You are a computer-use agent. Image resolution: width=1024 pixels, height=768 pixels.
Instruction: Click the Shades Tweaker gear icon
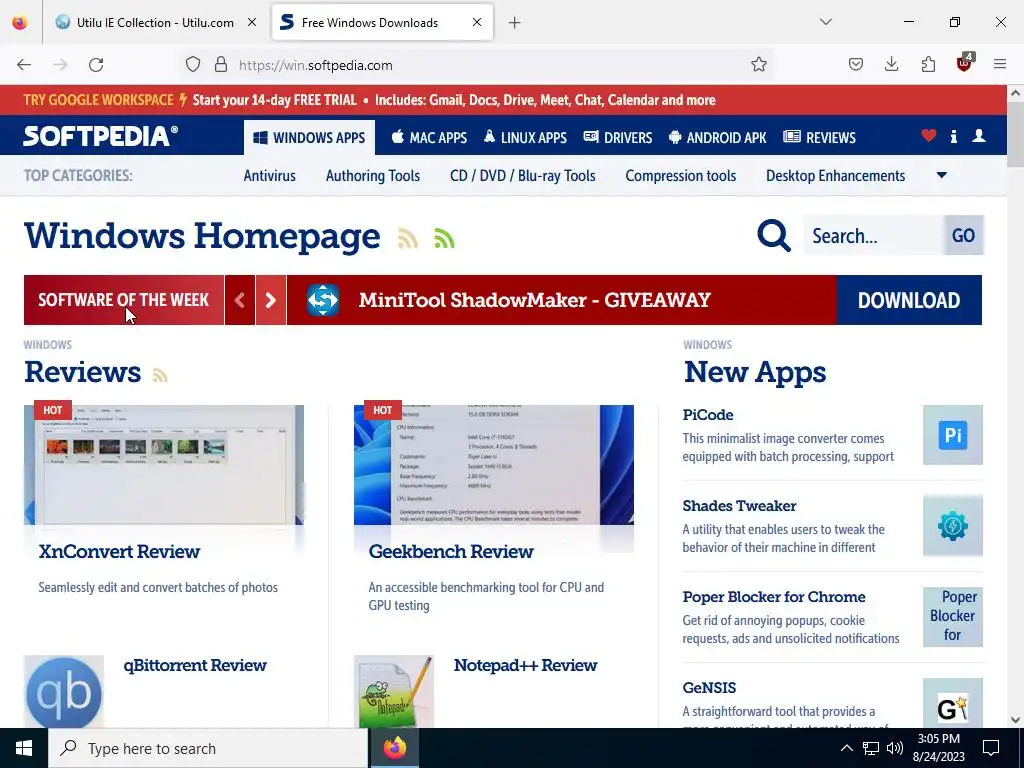point(952,526)
